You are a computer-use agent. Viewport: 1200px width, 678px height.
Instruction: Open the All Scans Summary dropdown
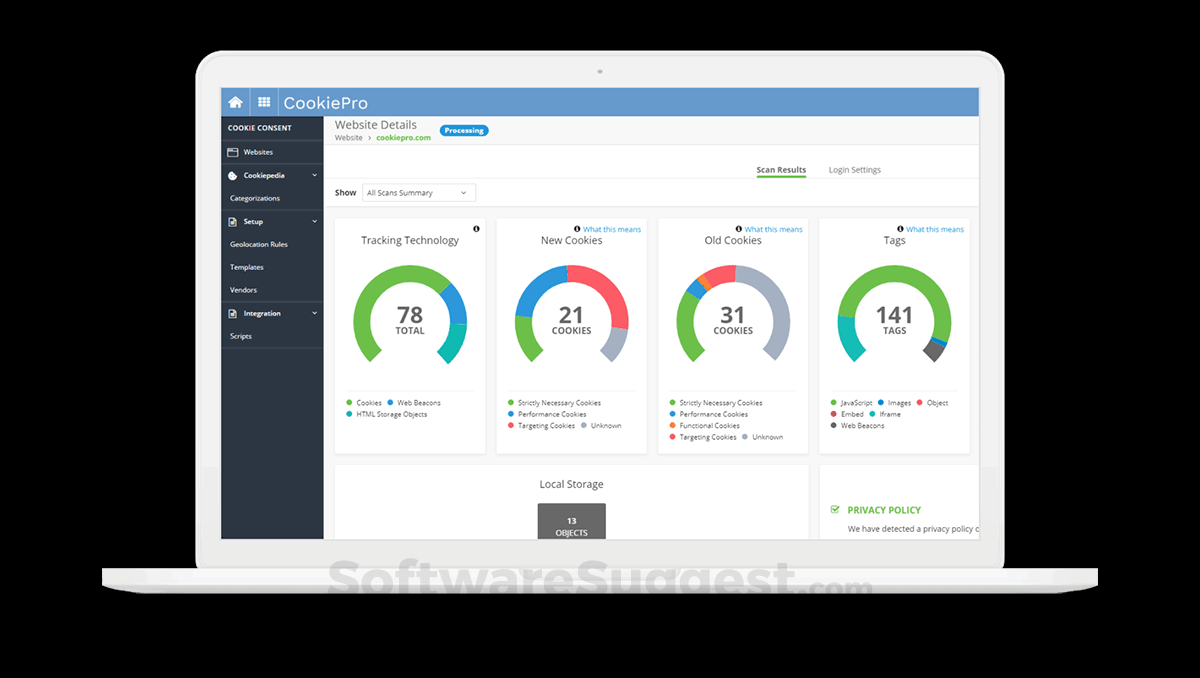click(419, 193)
